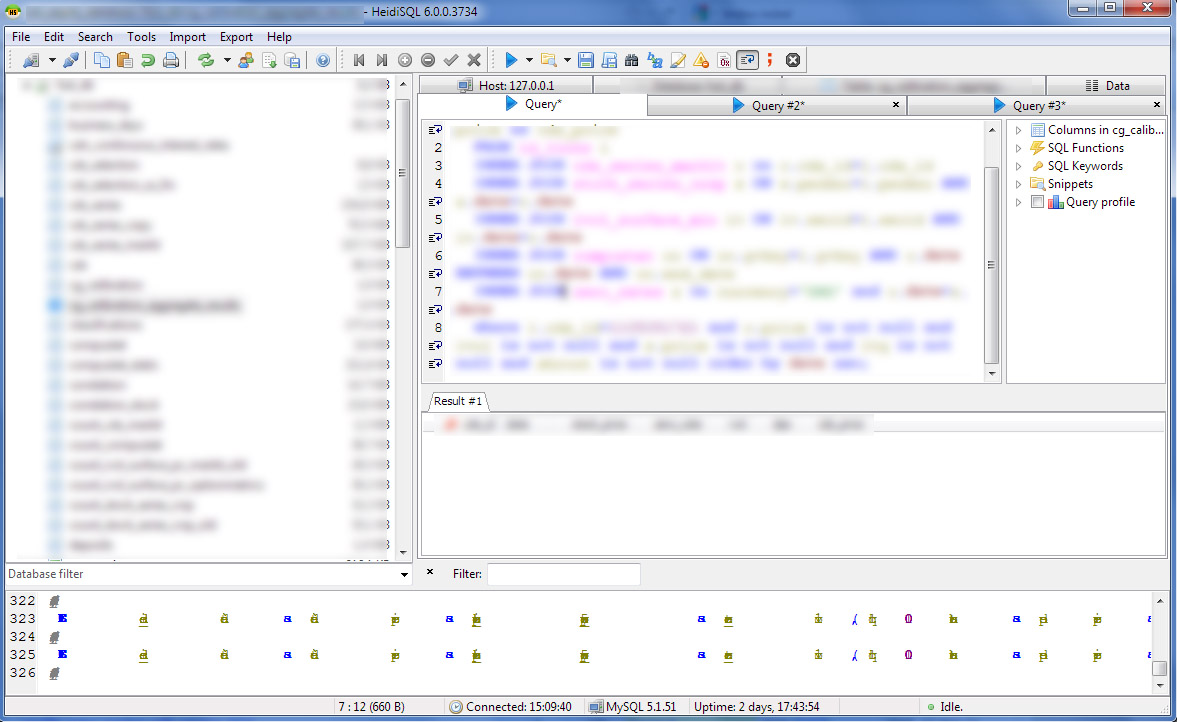Open the File menu

(21, 37)
